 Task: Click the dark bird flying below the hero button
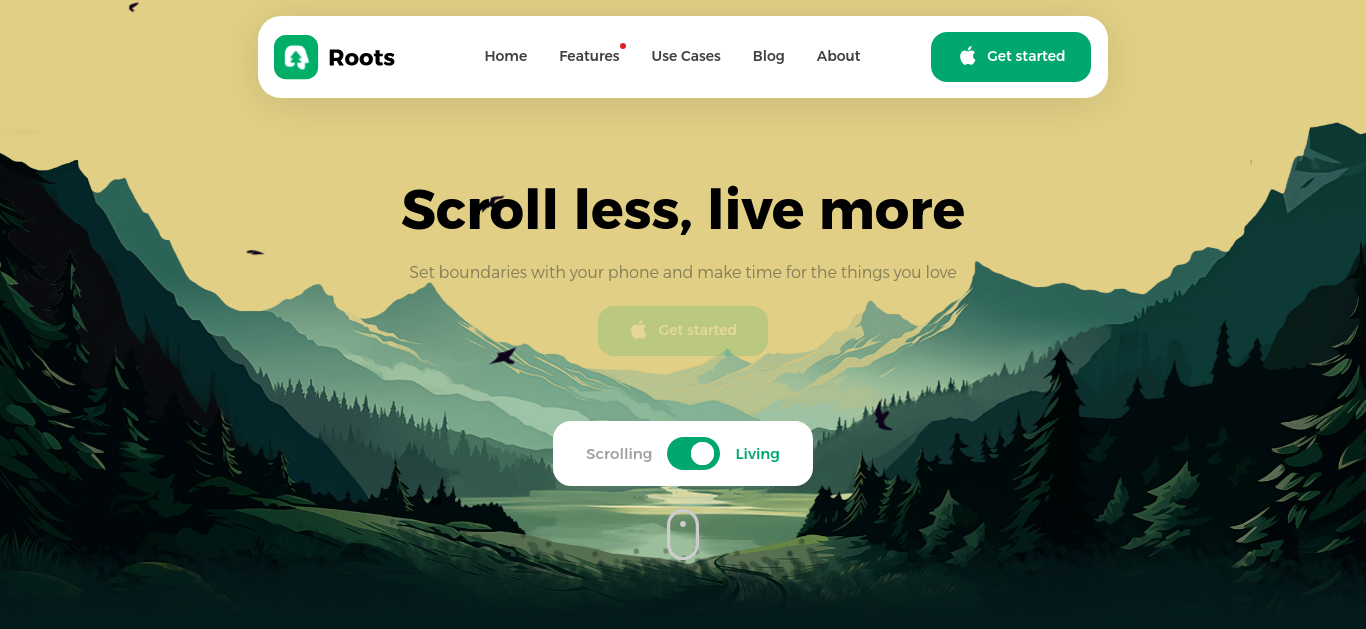[503, 355]
